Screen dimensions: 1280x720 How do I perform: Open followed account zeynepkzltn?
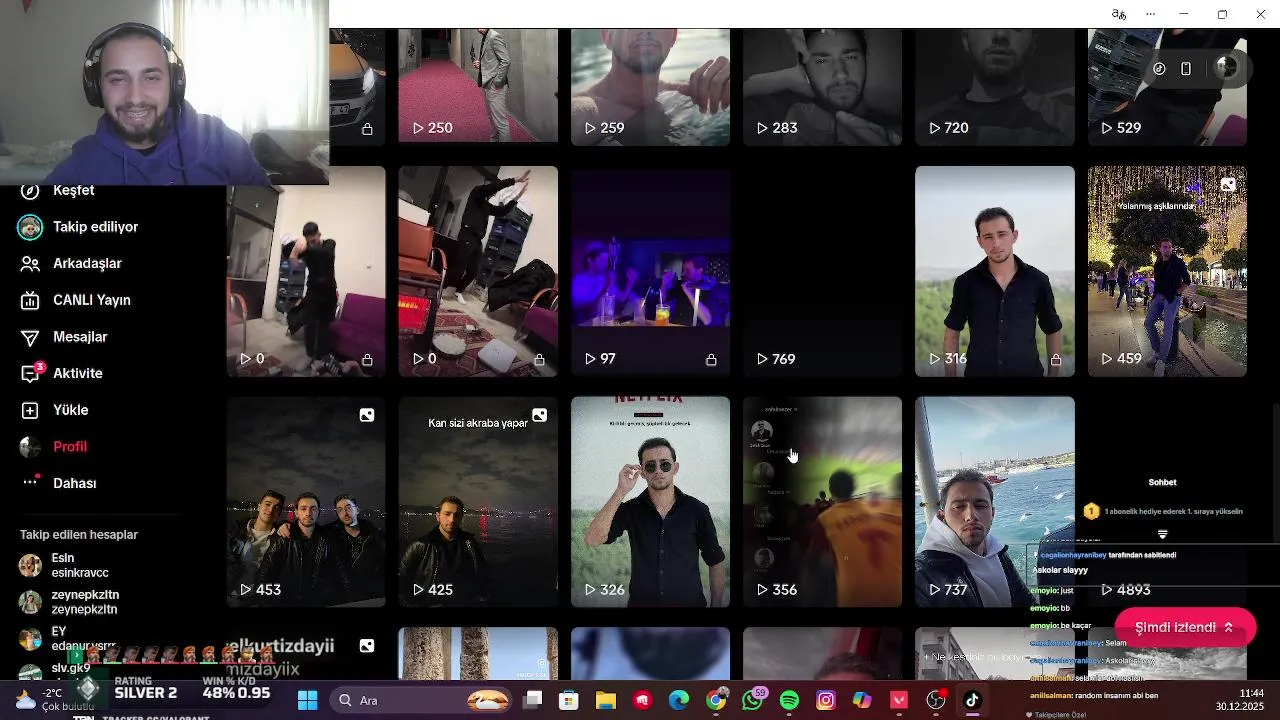coord(70,601)
